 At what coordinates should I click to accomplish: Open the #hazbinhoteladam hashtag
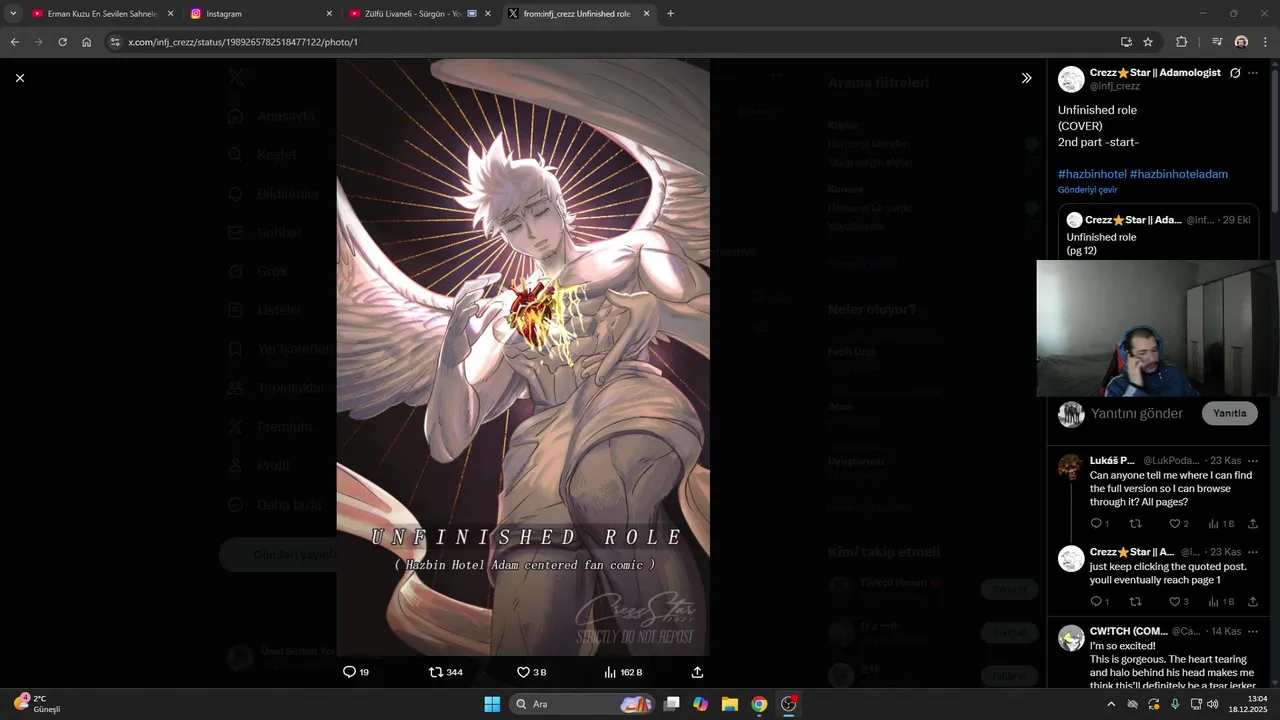click(x=1178, y=174)
